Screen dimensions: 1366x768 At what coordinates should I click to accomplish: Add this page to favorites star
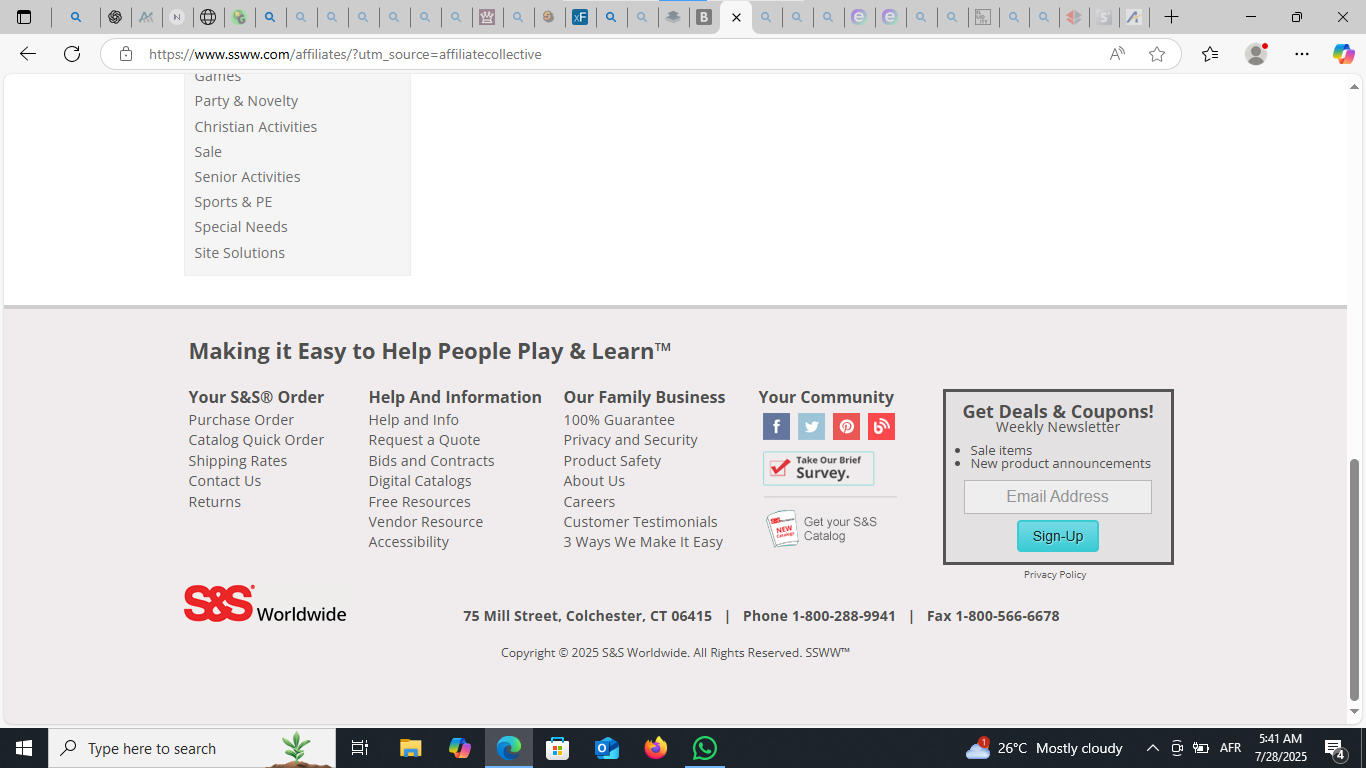[x=1157, y=54]
